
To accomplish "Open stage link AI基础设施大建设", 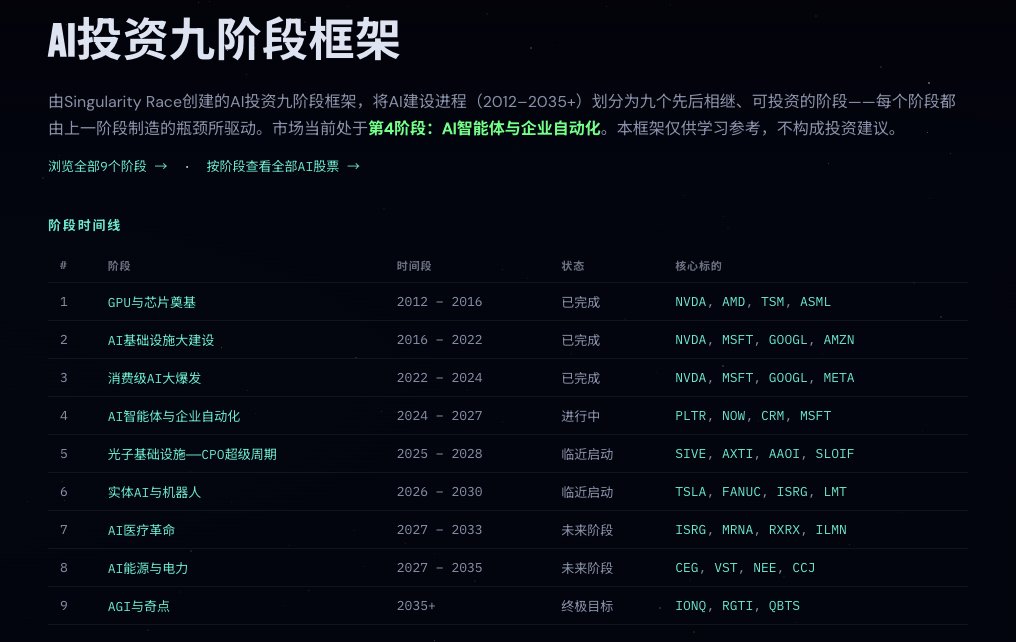I will pyautogui.click(x=161, y=340).
